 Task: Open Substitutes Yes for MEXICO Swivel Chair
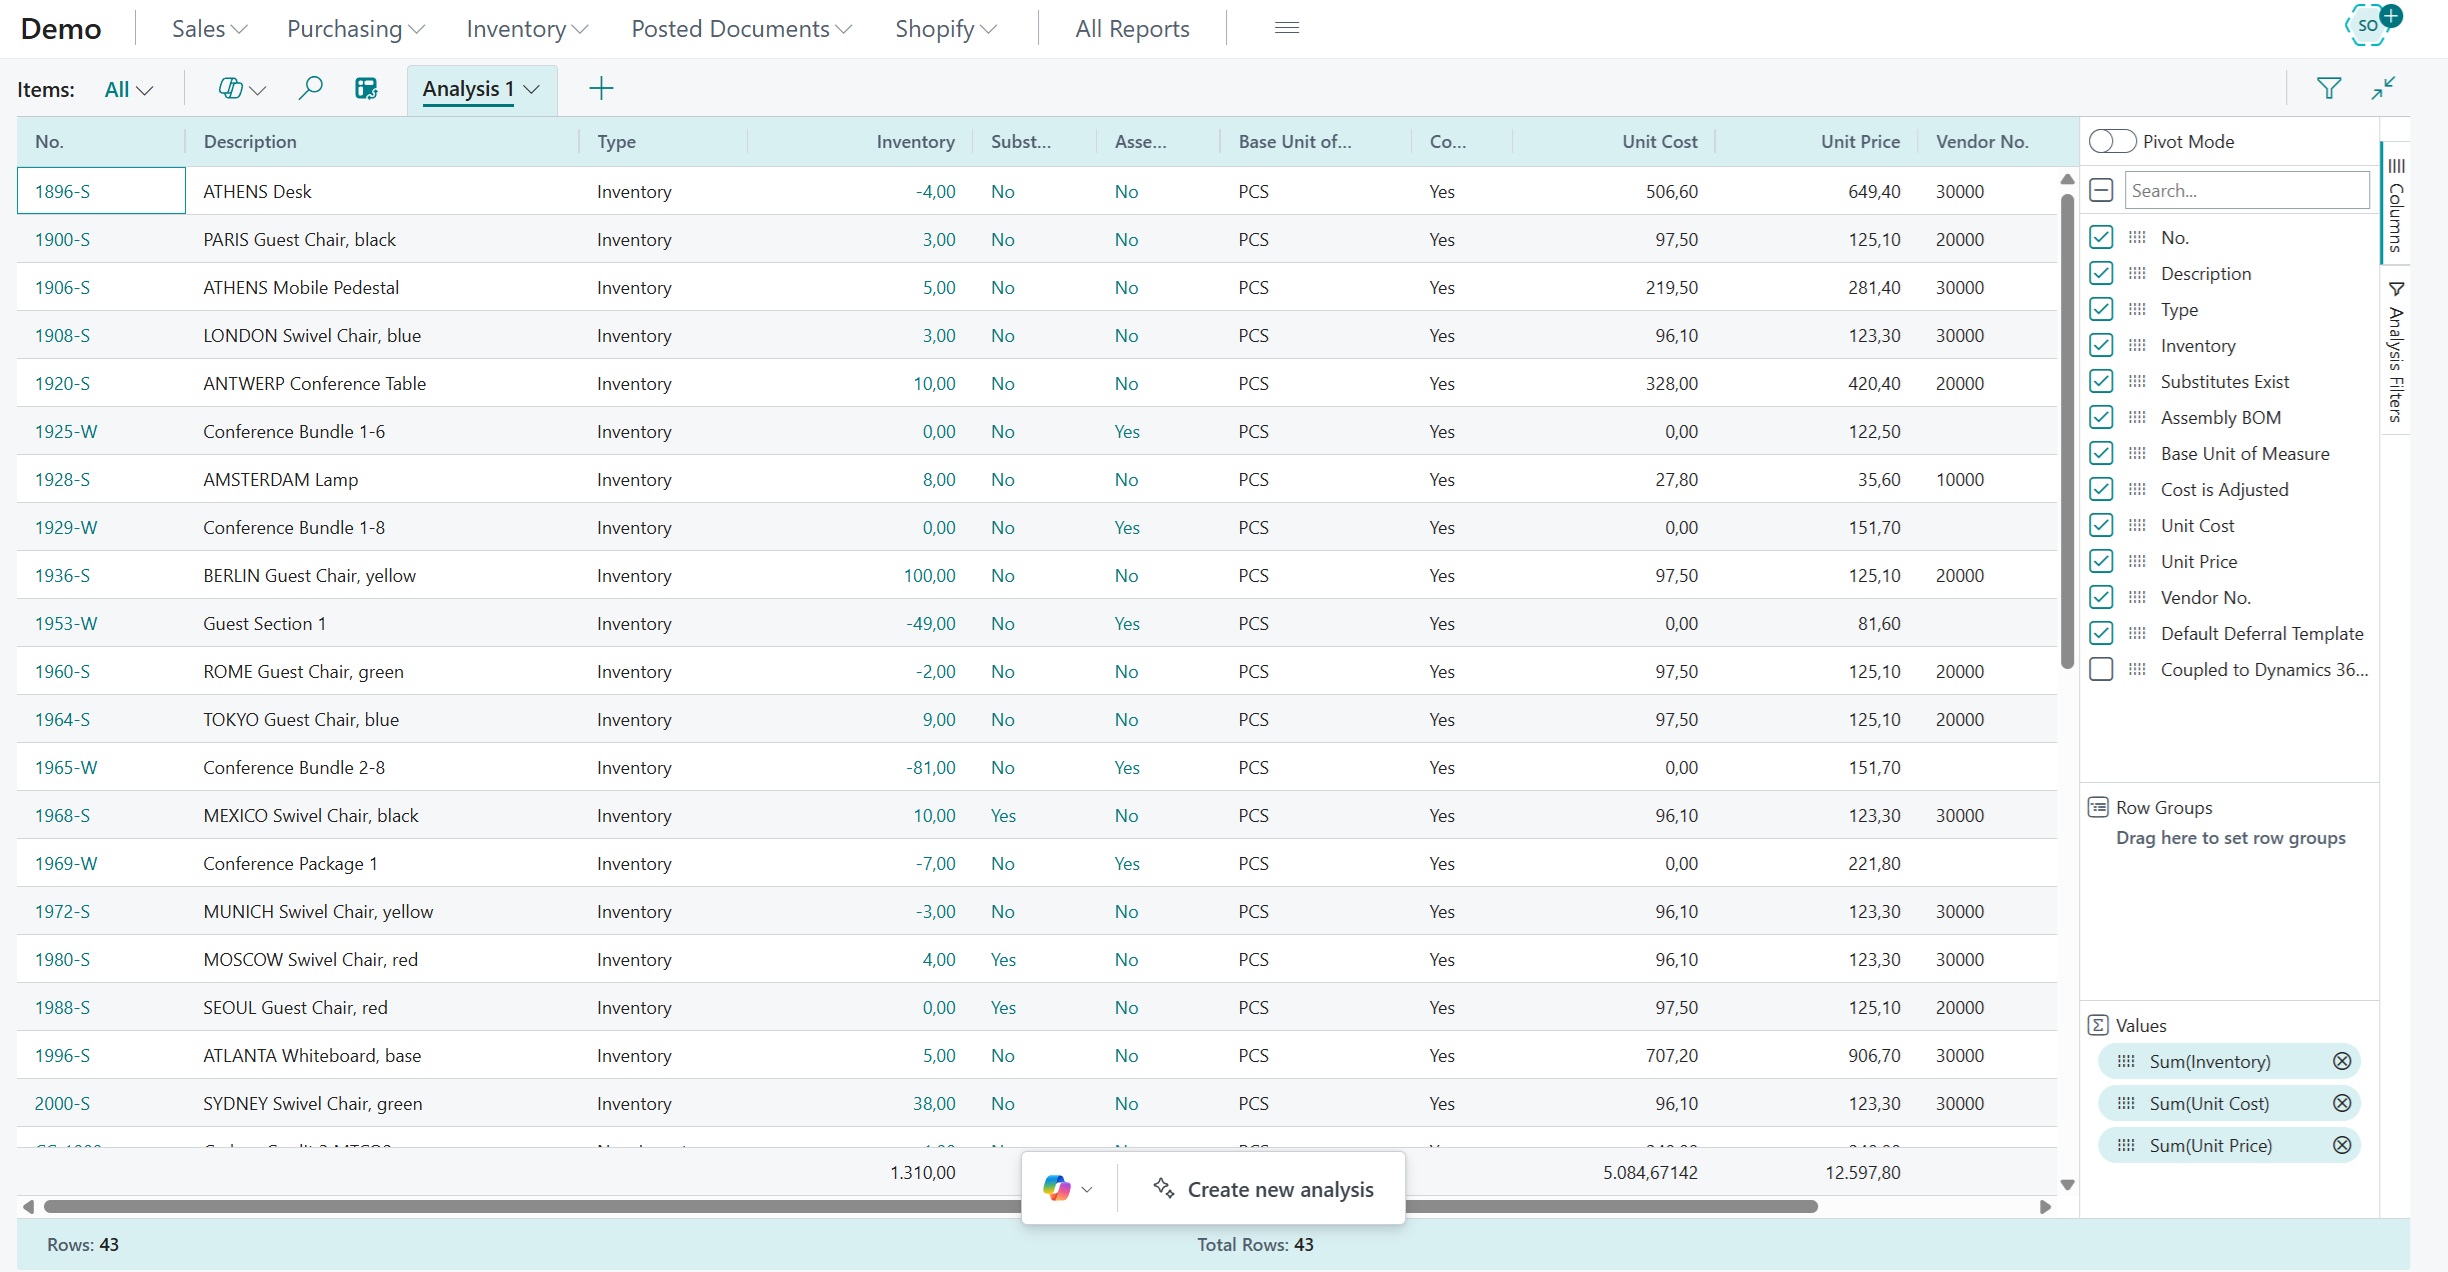coord(1003,815)
